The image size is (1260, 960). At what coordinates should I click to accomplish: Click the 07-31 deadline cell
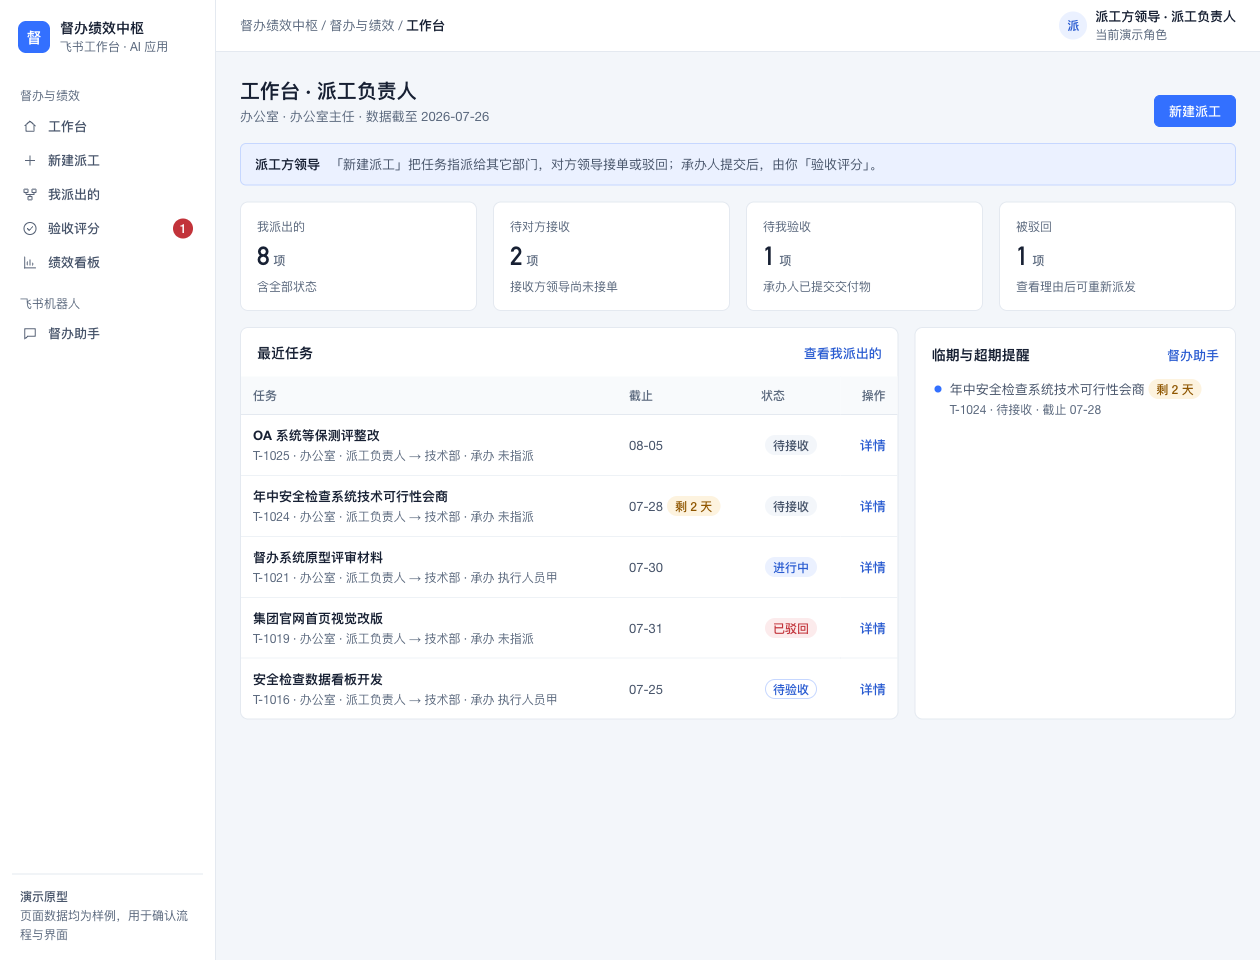[x=646, y=629]
